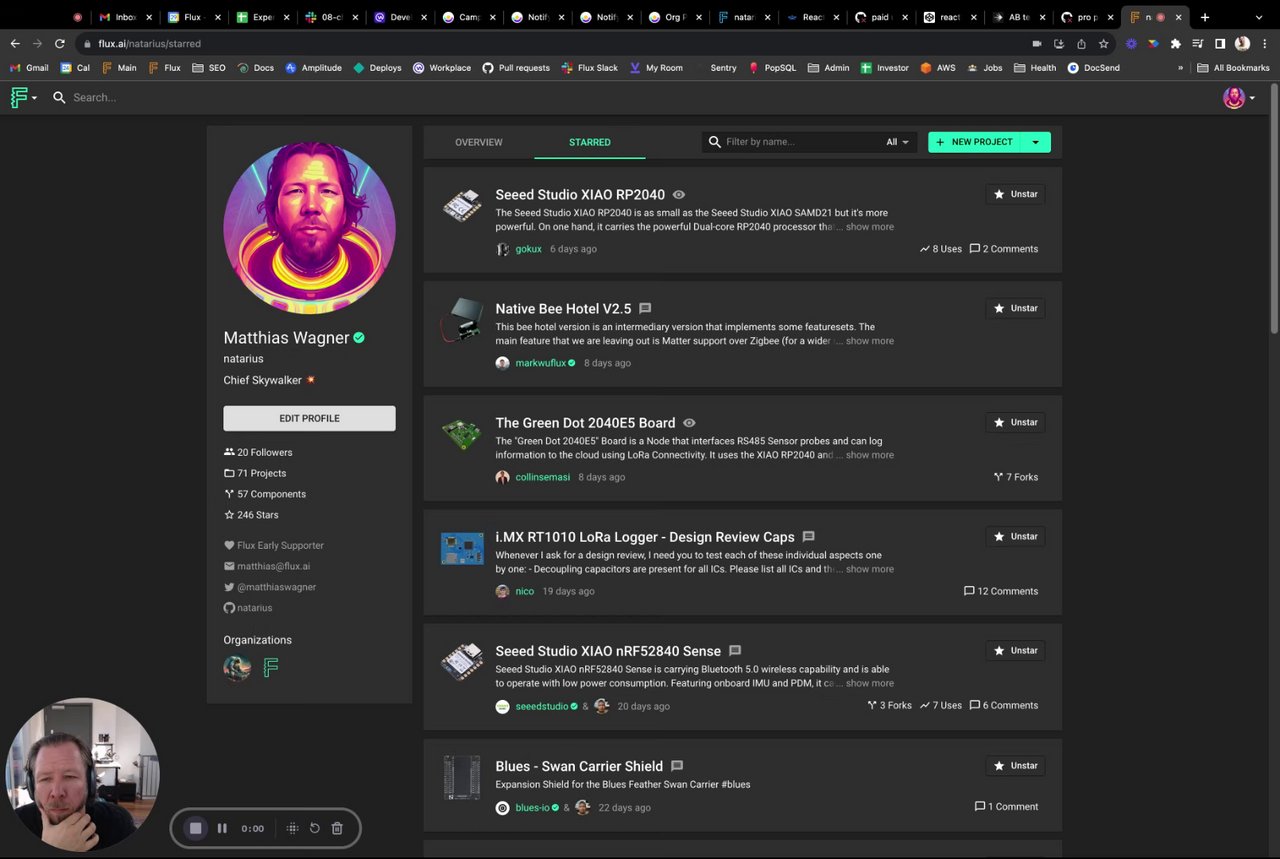Select the Starred tab
This screenshot has height=859, width=1280.
(590, 142)
